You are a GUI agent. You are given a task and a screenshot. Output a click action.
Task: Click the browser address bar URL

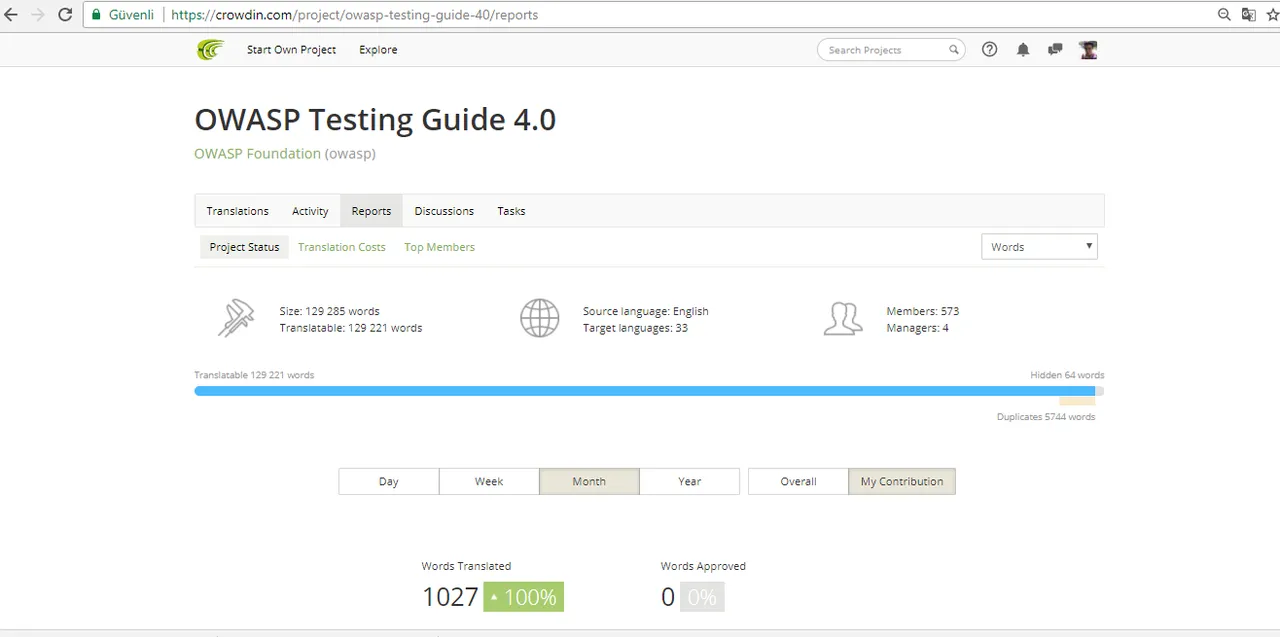tap(354, 15)
